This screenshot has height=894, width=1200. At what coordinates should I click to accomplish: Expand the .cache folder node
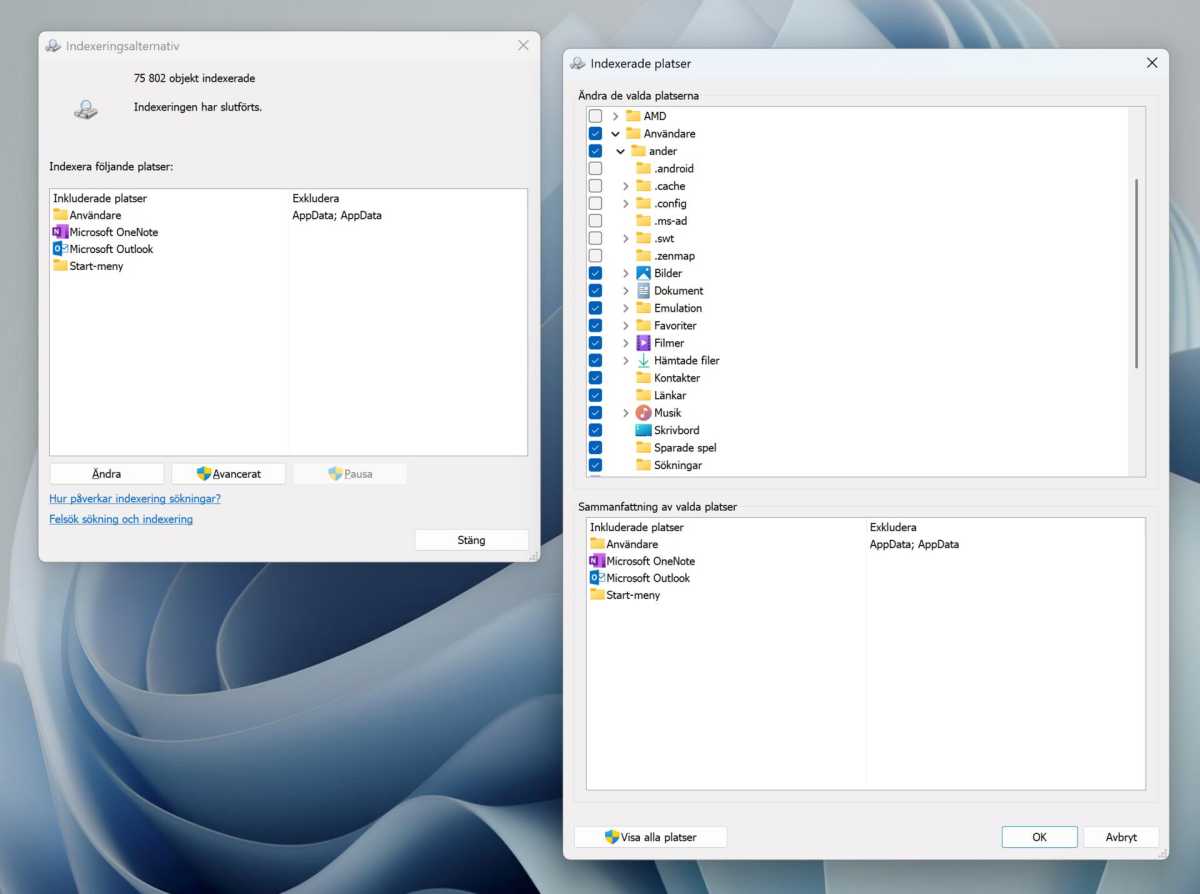(626, 186)
